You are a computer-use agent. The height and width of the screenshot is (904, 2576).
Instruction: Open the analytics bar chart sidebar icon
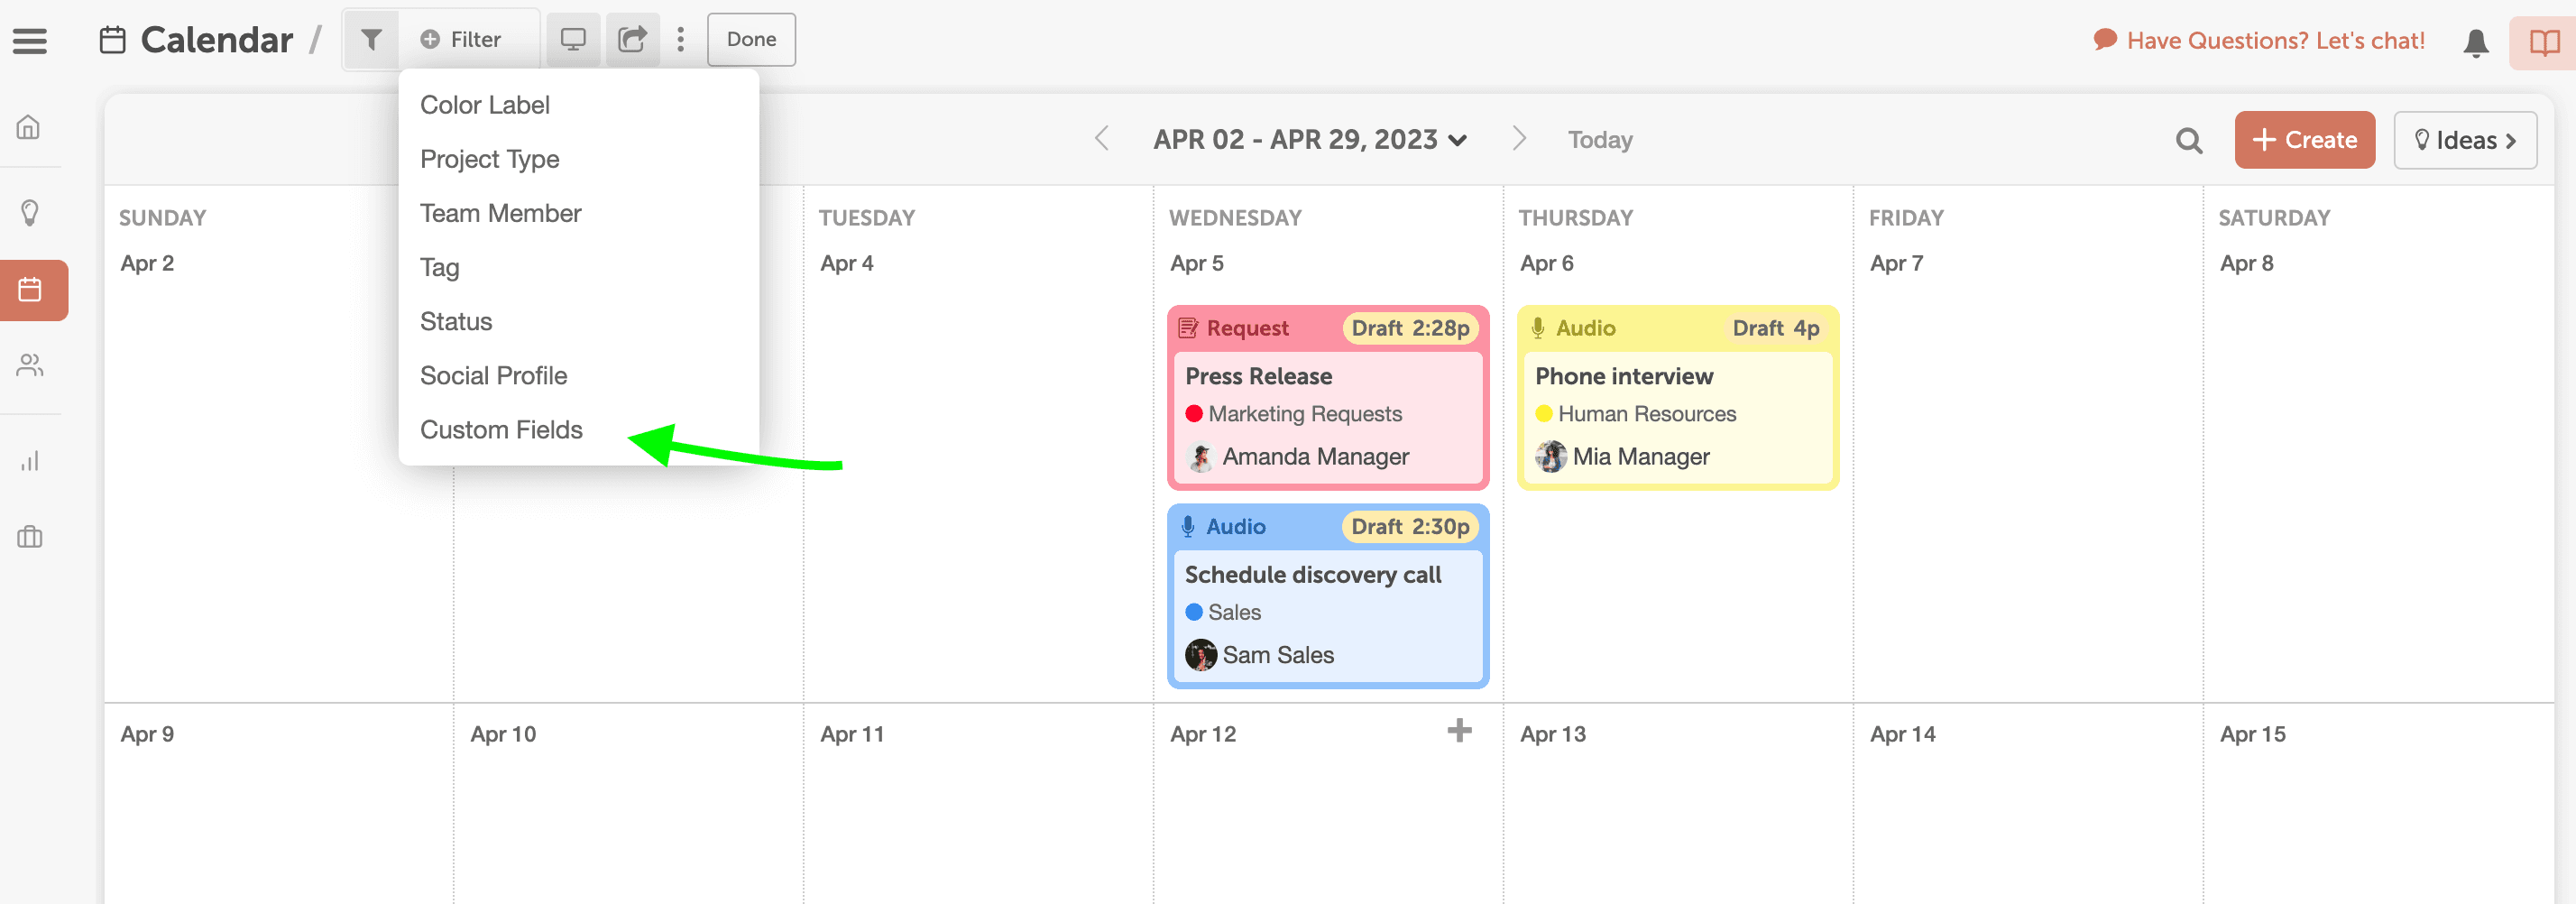tap(30, 461)
